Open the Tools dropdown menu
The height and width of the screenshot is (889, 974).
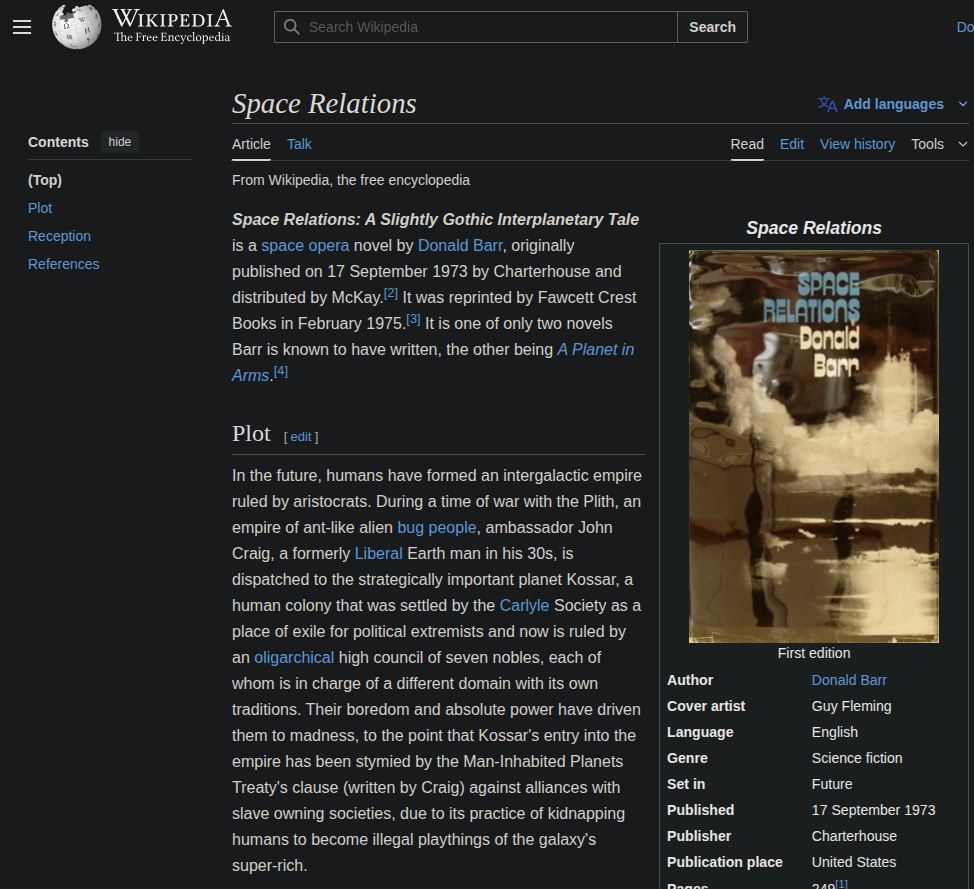939,144
